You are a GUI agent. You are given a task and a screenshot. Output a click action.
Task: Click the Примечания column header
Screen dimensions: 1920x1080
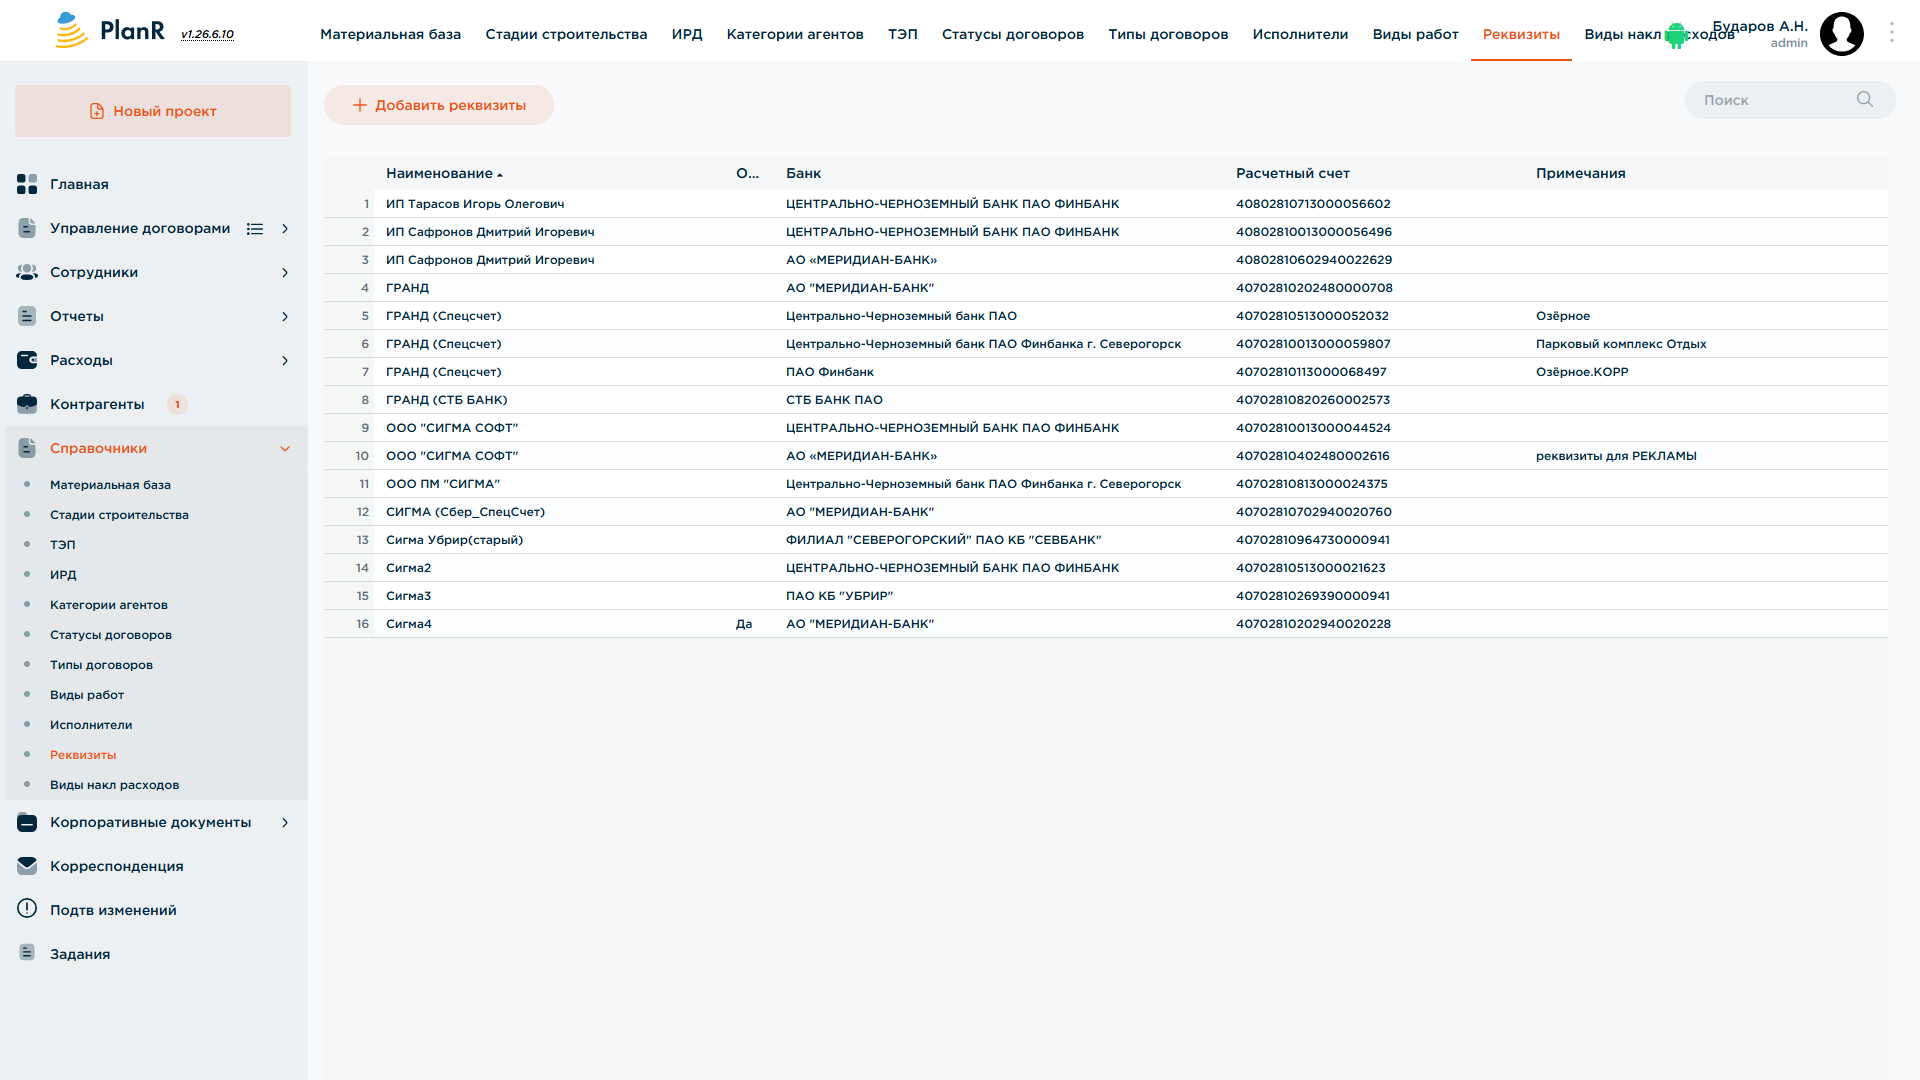(1580, 173)
